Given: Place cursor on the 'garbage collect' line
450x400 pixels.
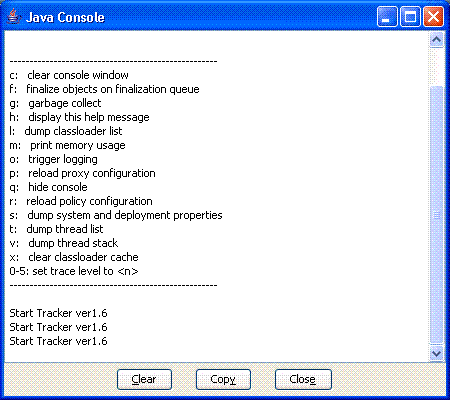Looking at the screenshot, I should [x=55, y=103].
